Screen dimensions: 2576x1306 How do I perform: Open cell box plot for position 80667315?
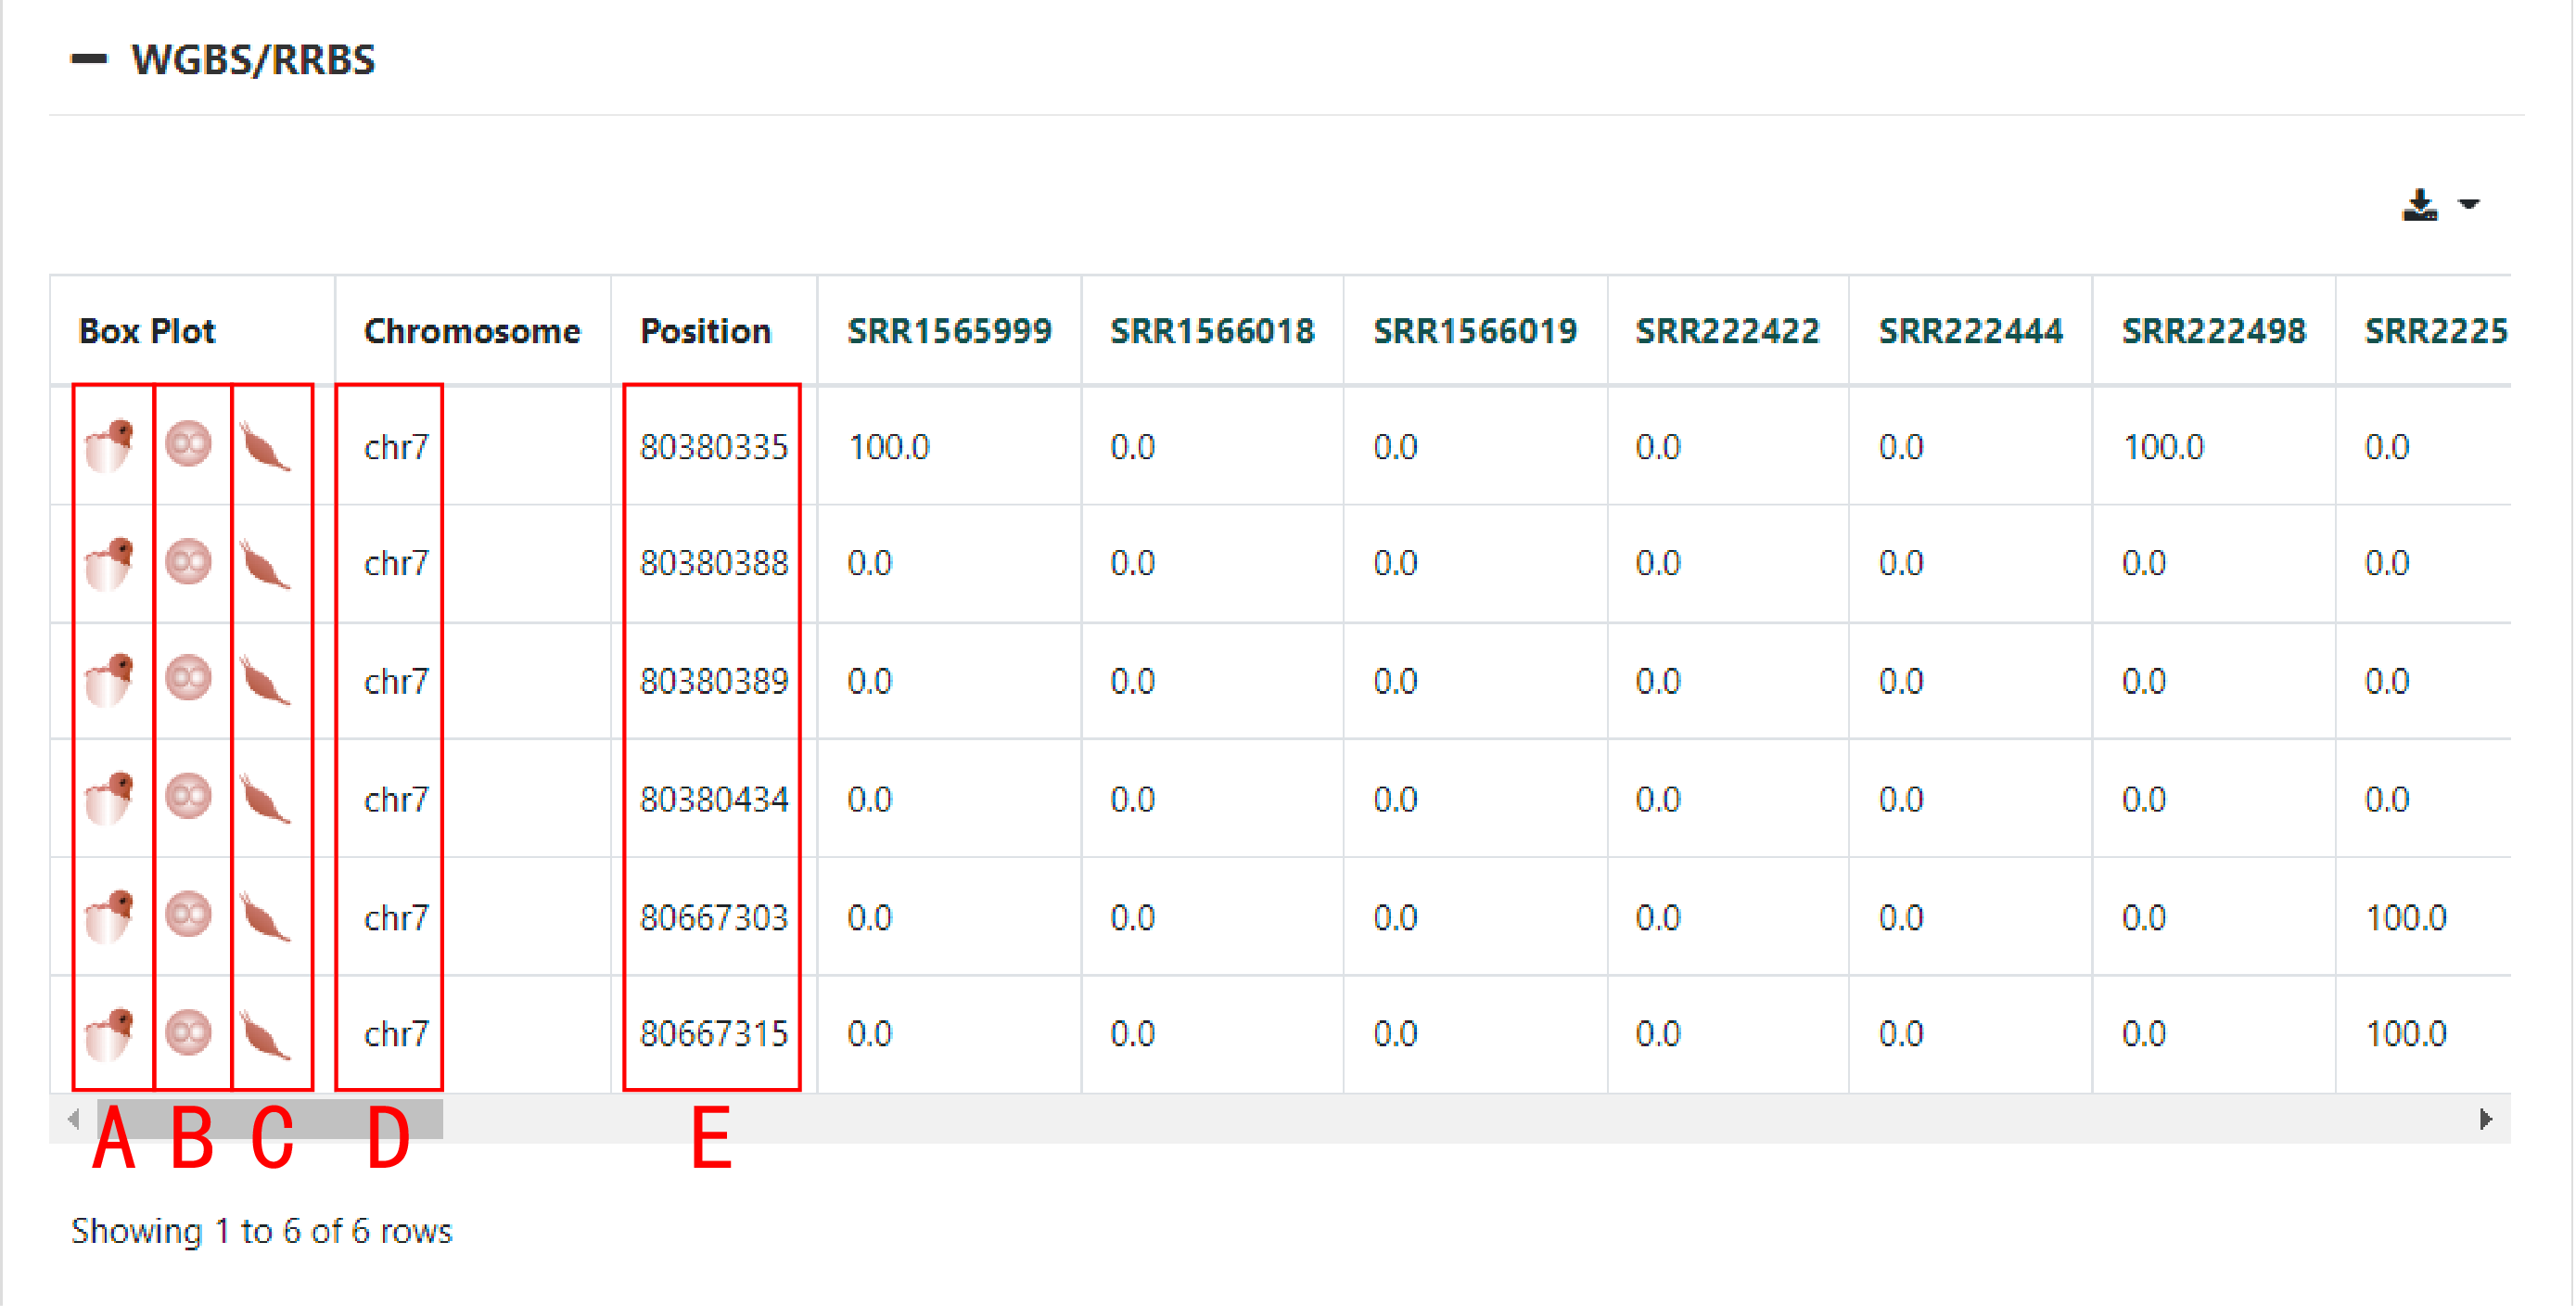(x=188, y=1033)
